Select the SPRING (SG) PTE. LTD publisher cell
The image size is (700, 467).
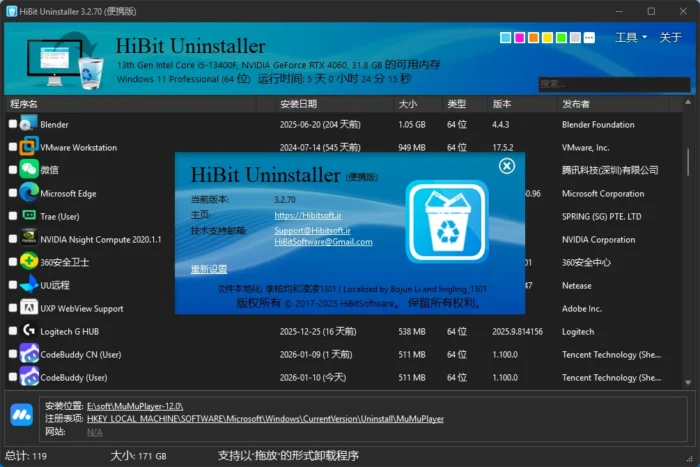pos(601,217)
